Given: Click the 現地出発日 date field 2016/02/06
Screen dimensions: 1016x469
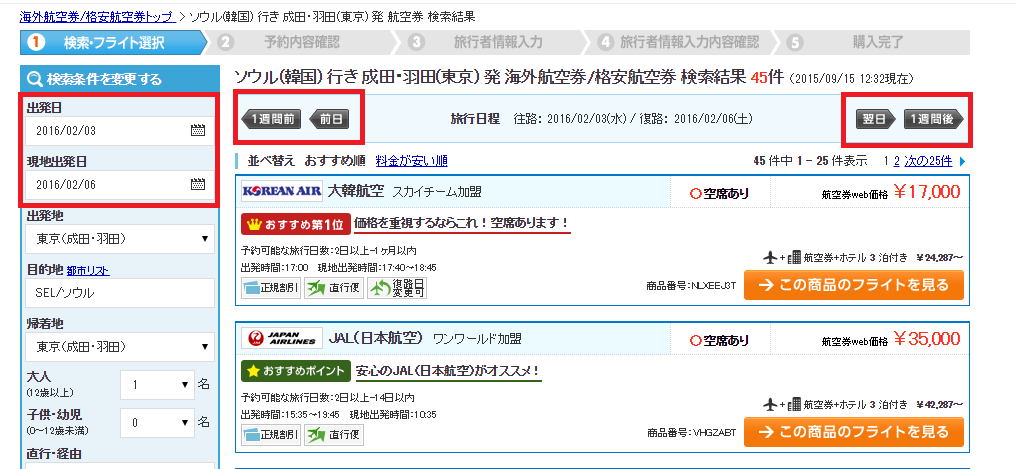Looking at the screenshot, I should point(120,185).
